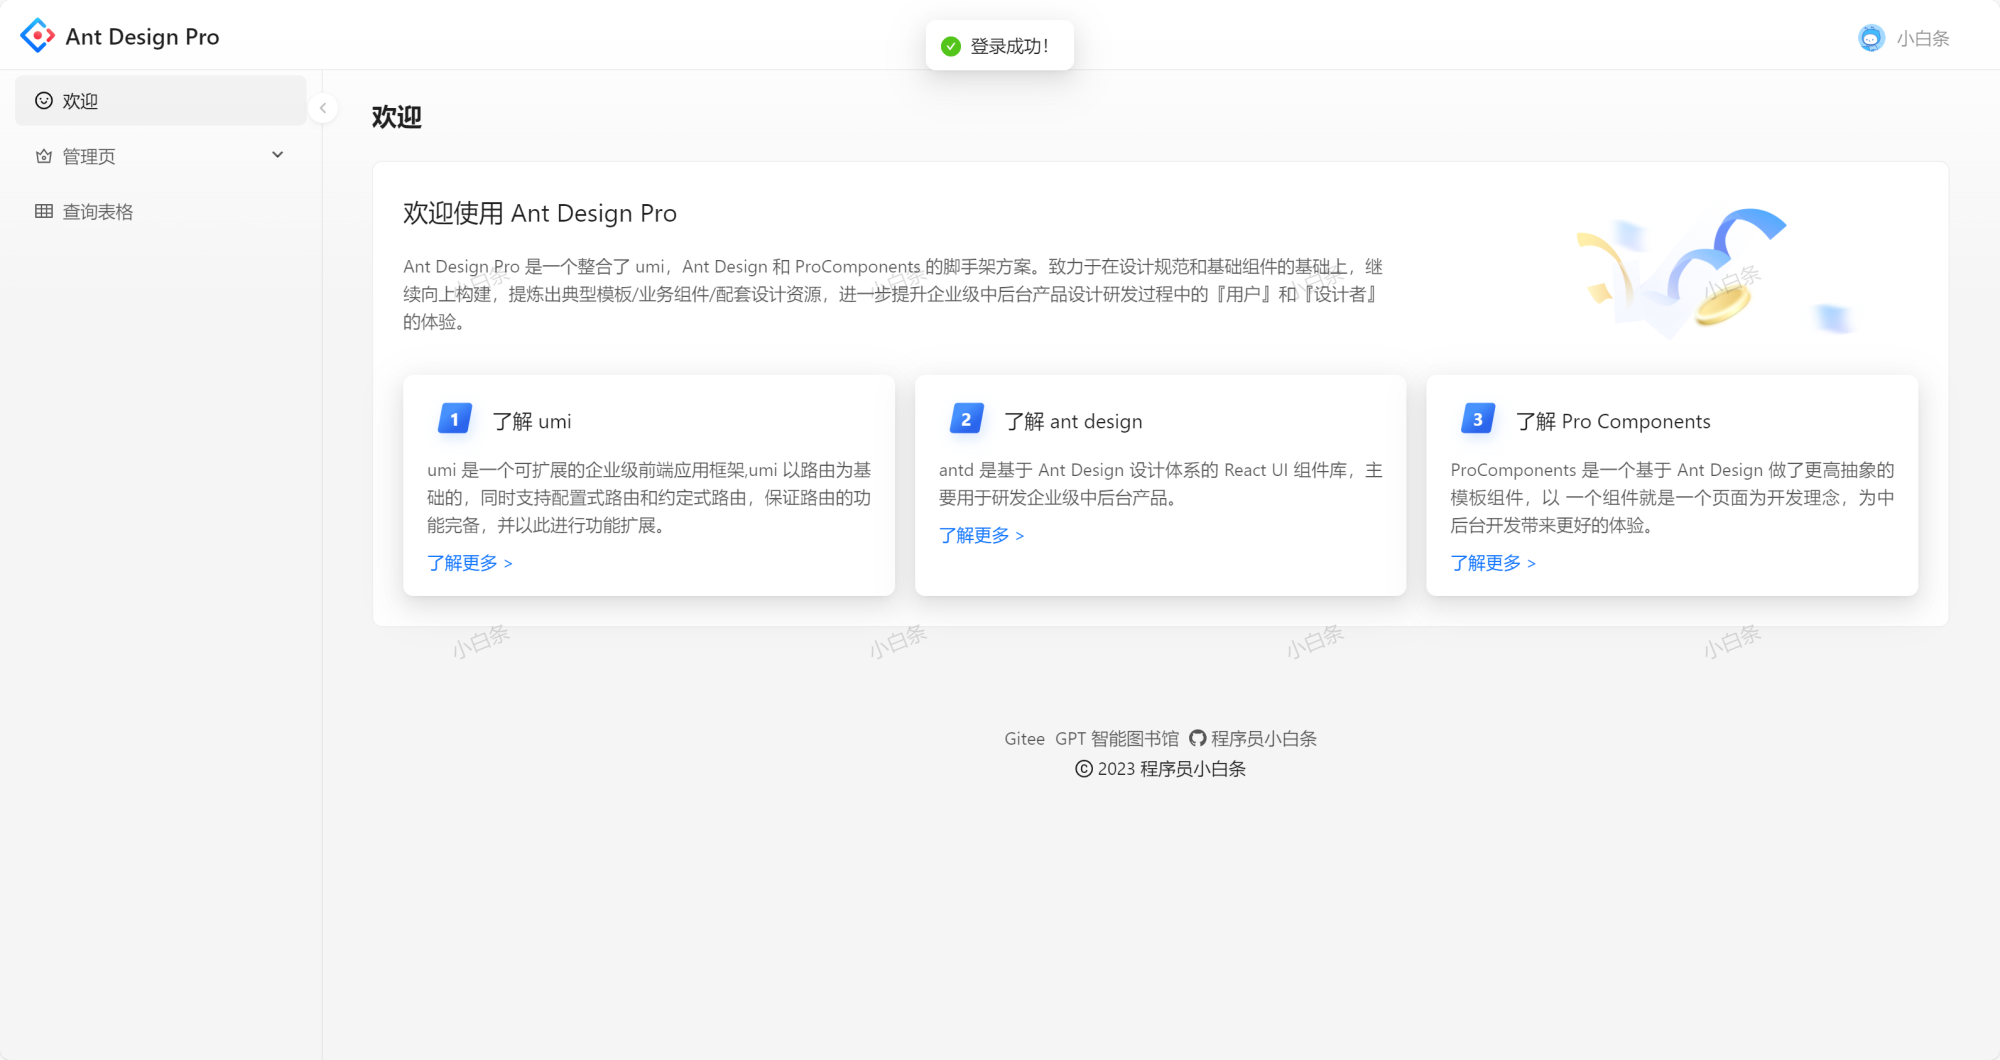
Task: Go to the 查询表格 menu item
Action: (x=161, y=211)
